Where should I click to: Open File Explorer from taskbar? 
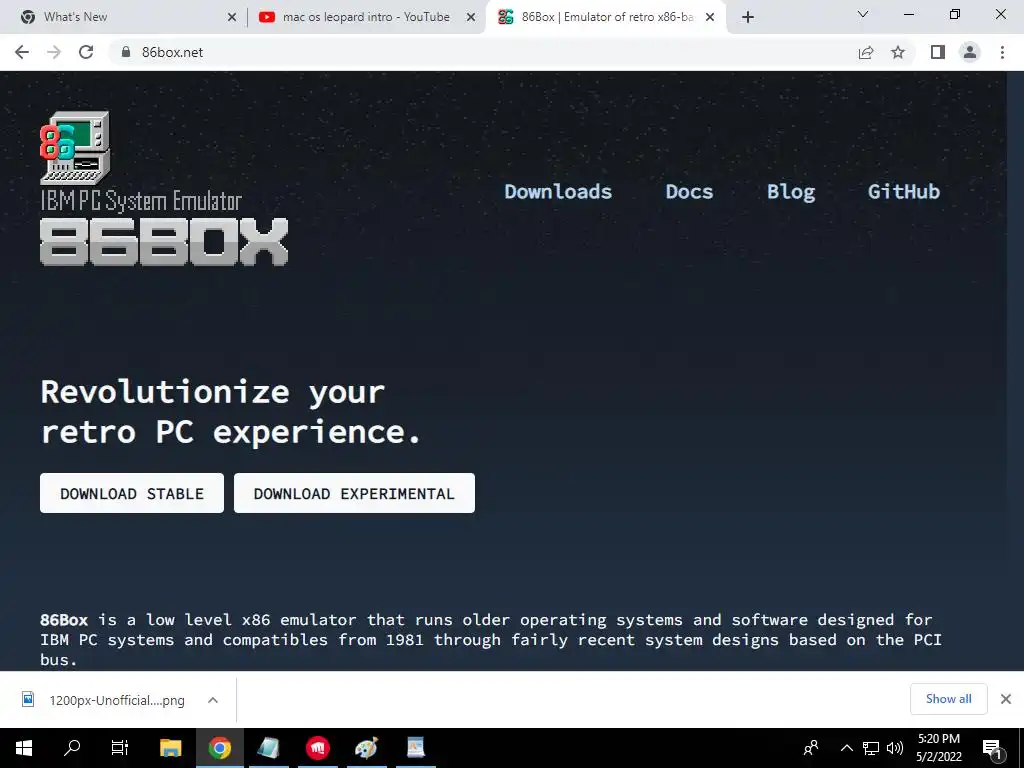170,748
